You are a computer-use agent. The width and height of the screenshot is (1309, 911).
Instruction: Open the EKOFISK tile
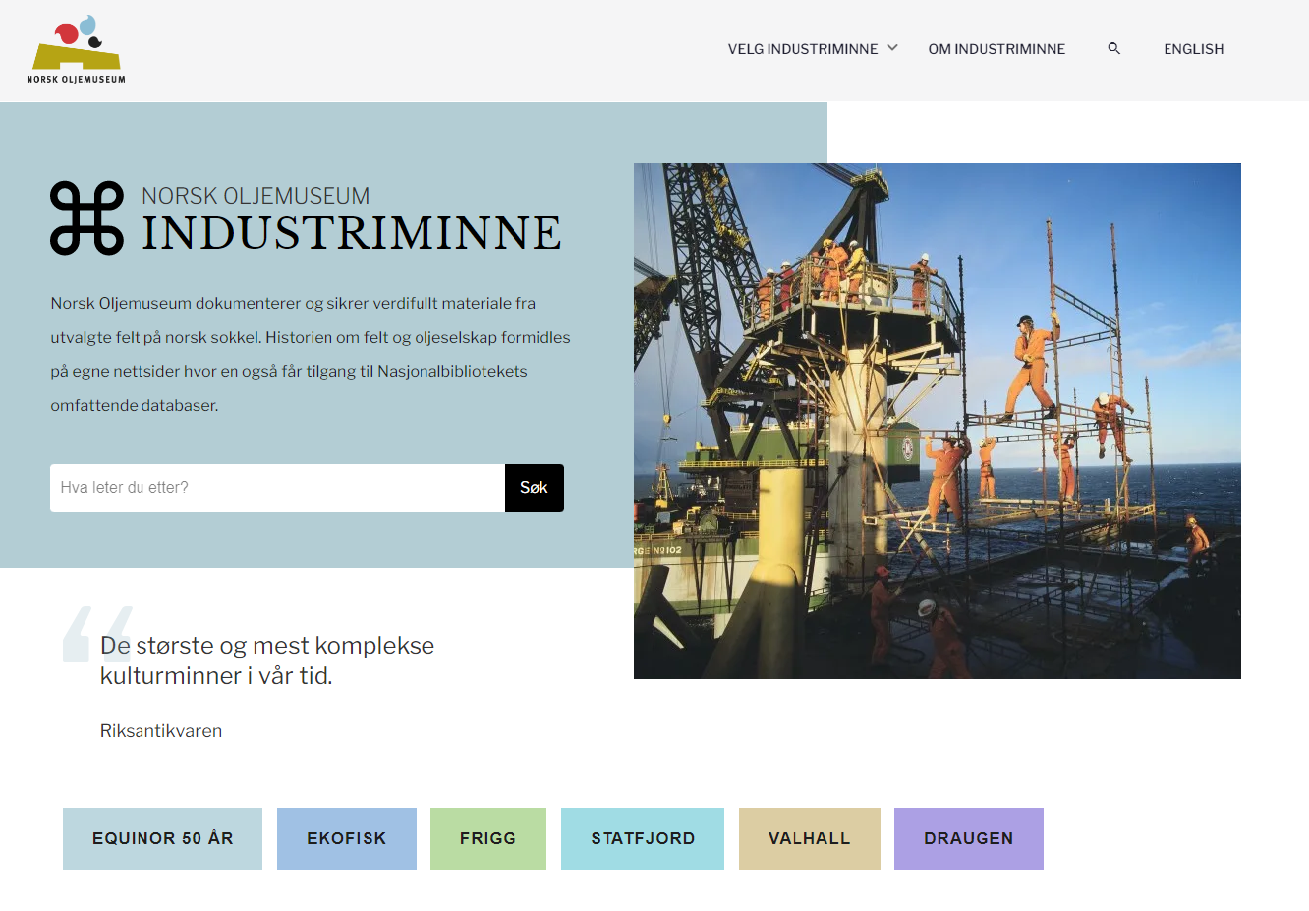[x=347, y=839]
